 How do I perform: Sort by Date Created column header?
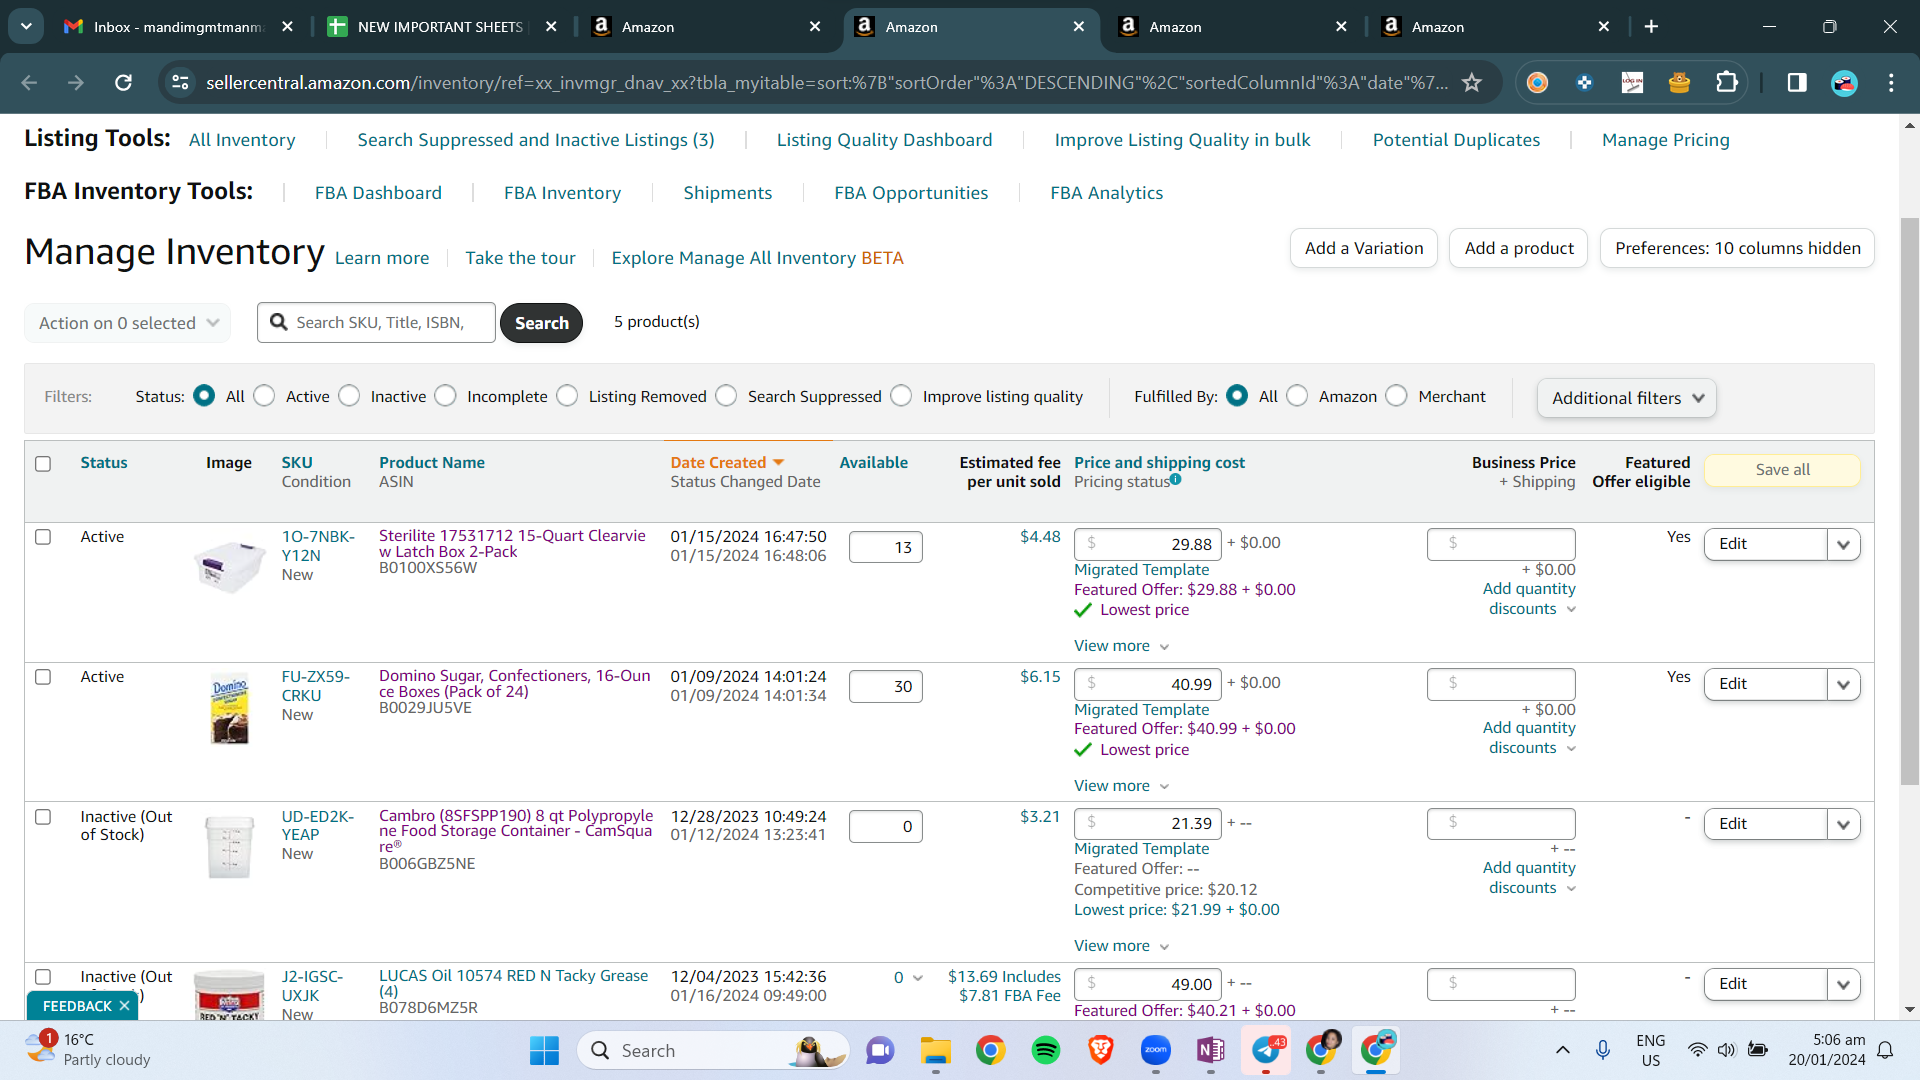727,463
